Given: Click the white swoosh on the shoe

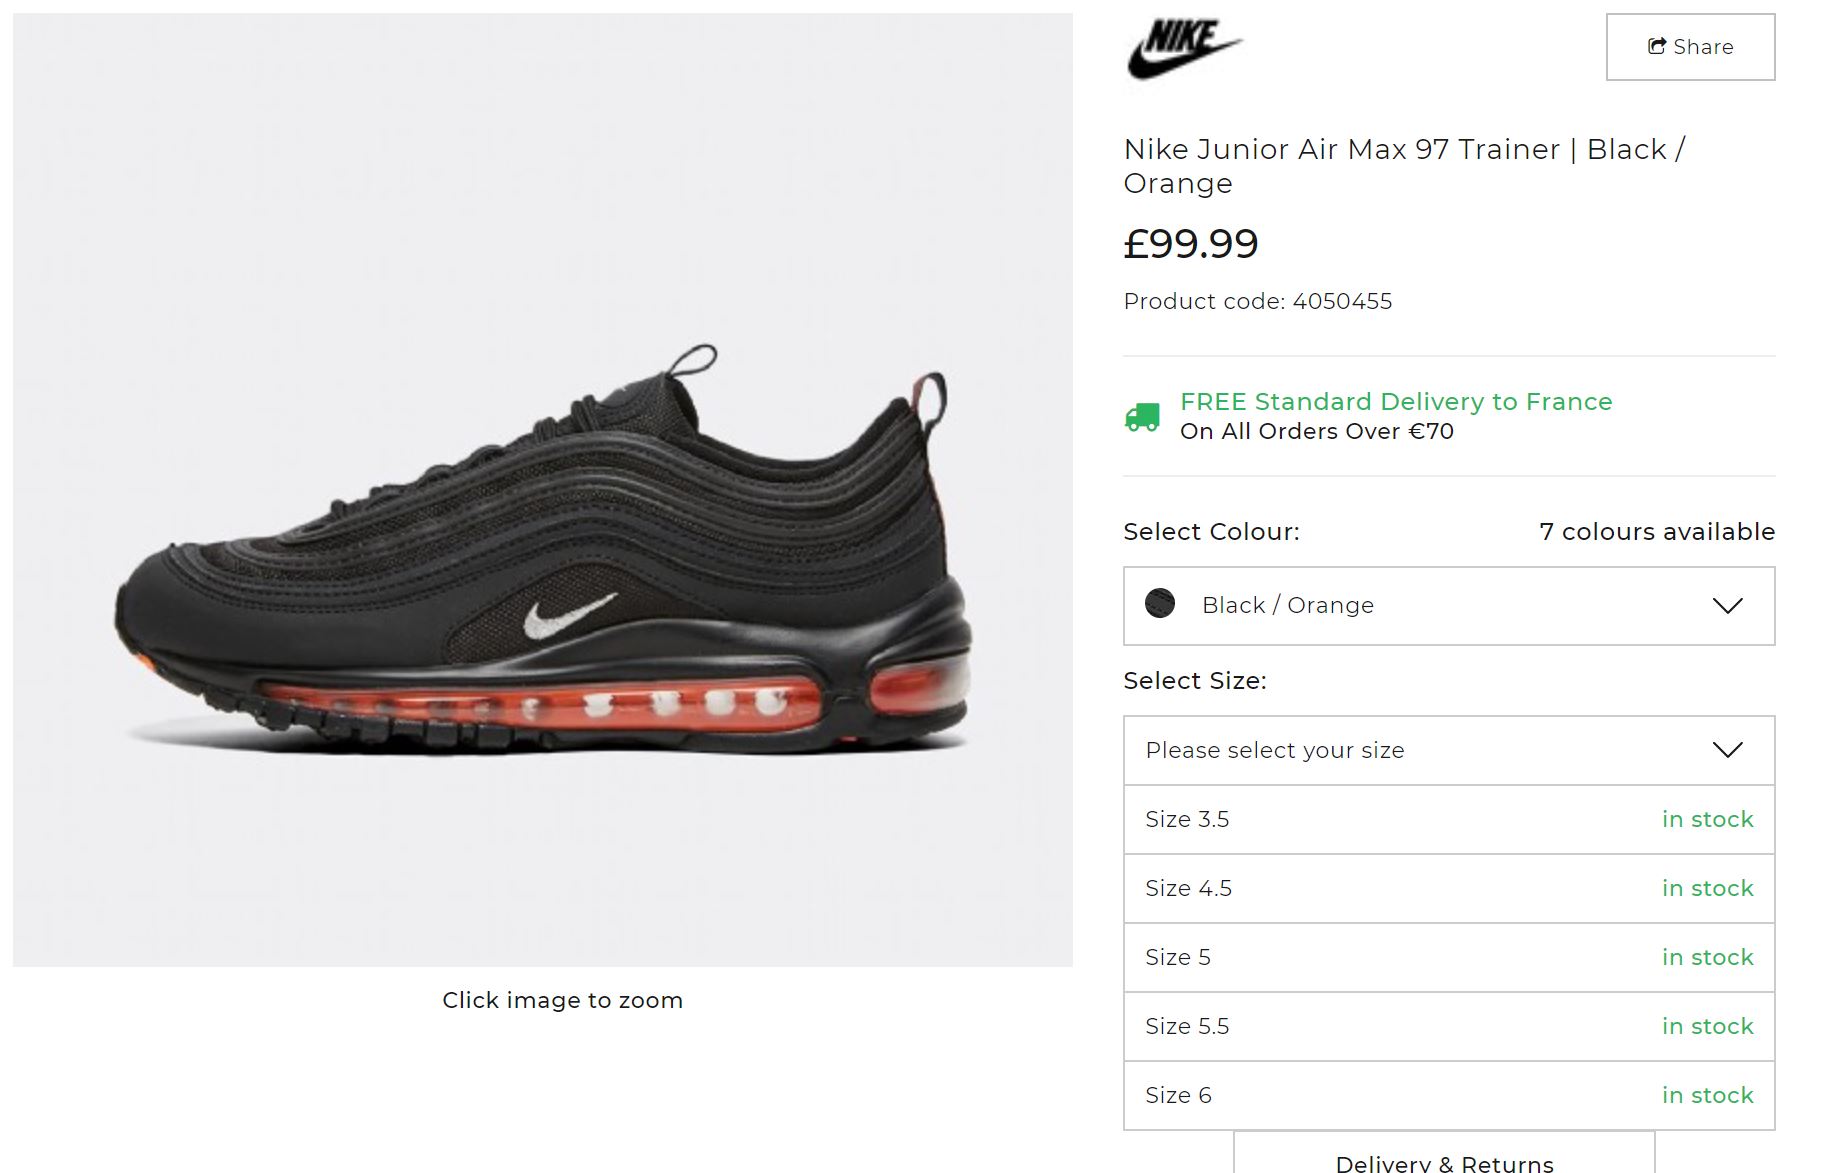Looking at the screenshot, I should click(x=569, y=615).
